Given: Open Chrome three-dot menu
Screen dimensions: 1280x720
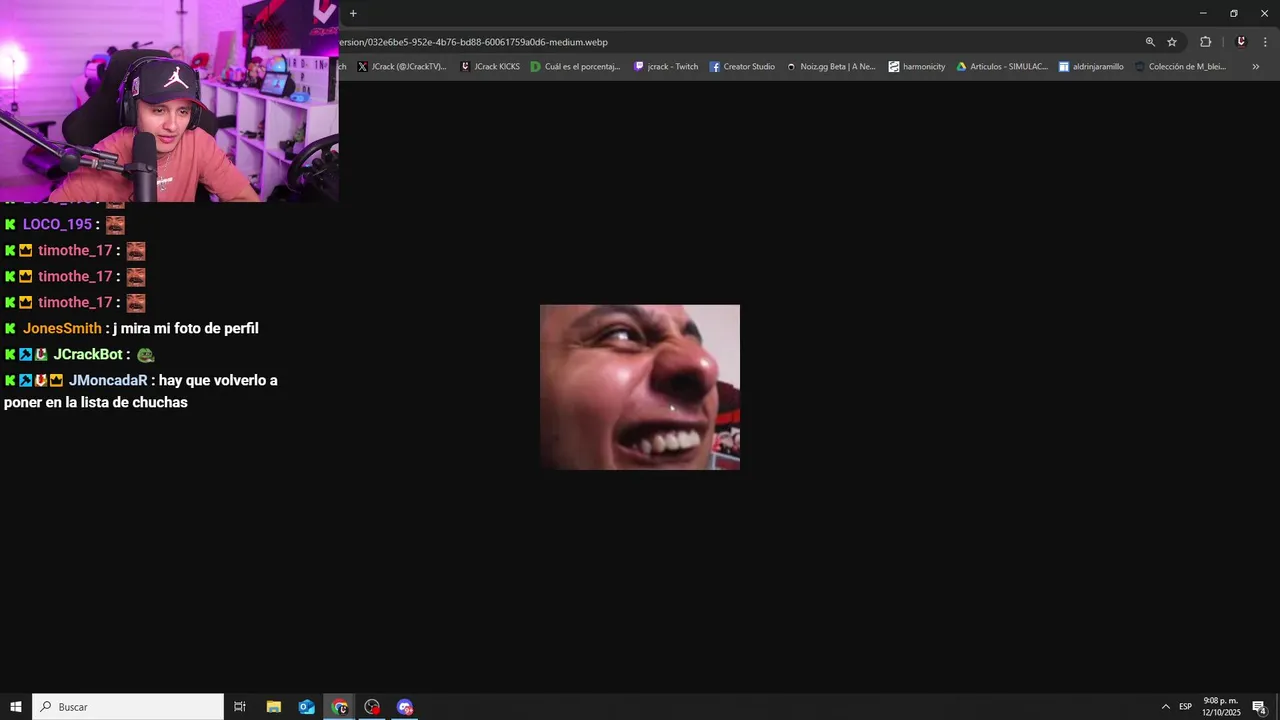Looking at the screenshot, I should point(1265,42).
